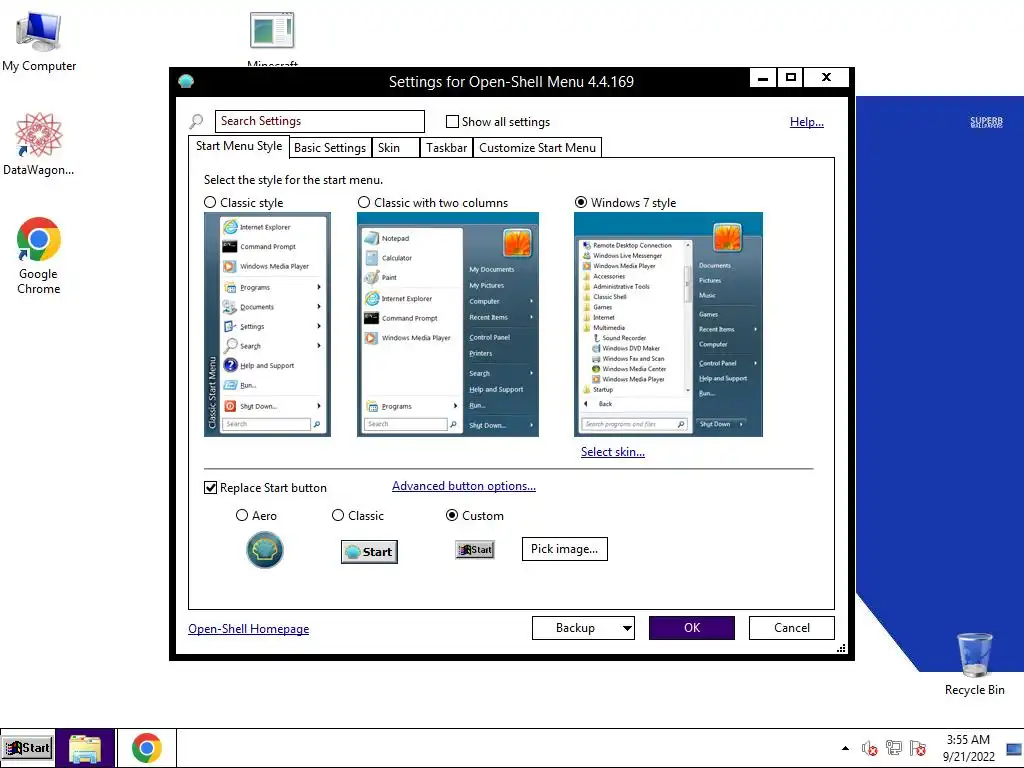The image size is (1024, 768).
Task: Open the Skin tab
Action: tap(395, 148)
